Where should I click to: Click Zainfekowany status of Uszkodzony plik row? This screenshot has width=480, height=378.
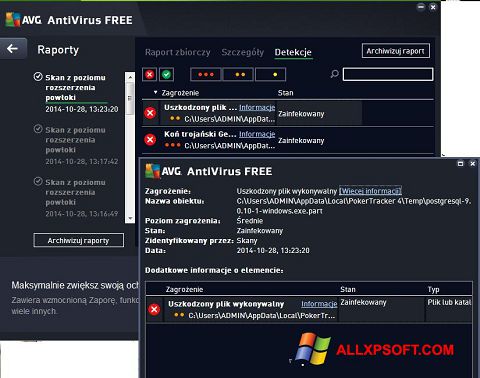pyautogui.click(x=301, y=114)
